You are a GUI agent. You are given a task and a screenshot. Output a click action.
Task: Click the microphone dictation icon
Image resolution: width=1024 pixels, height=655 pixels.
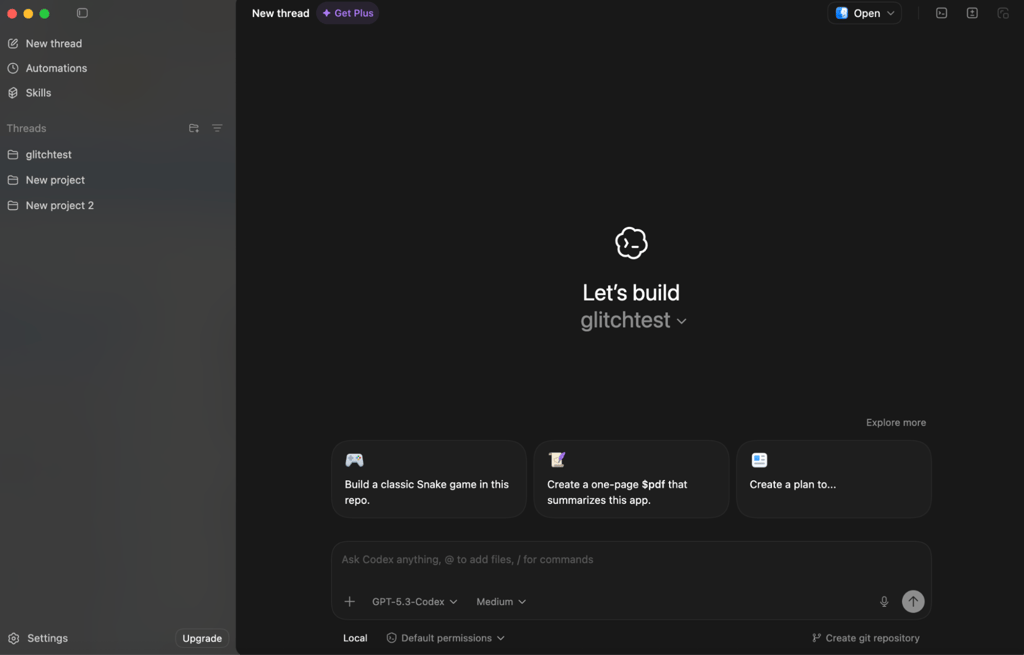(884, 601)
